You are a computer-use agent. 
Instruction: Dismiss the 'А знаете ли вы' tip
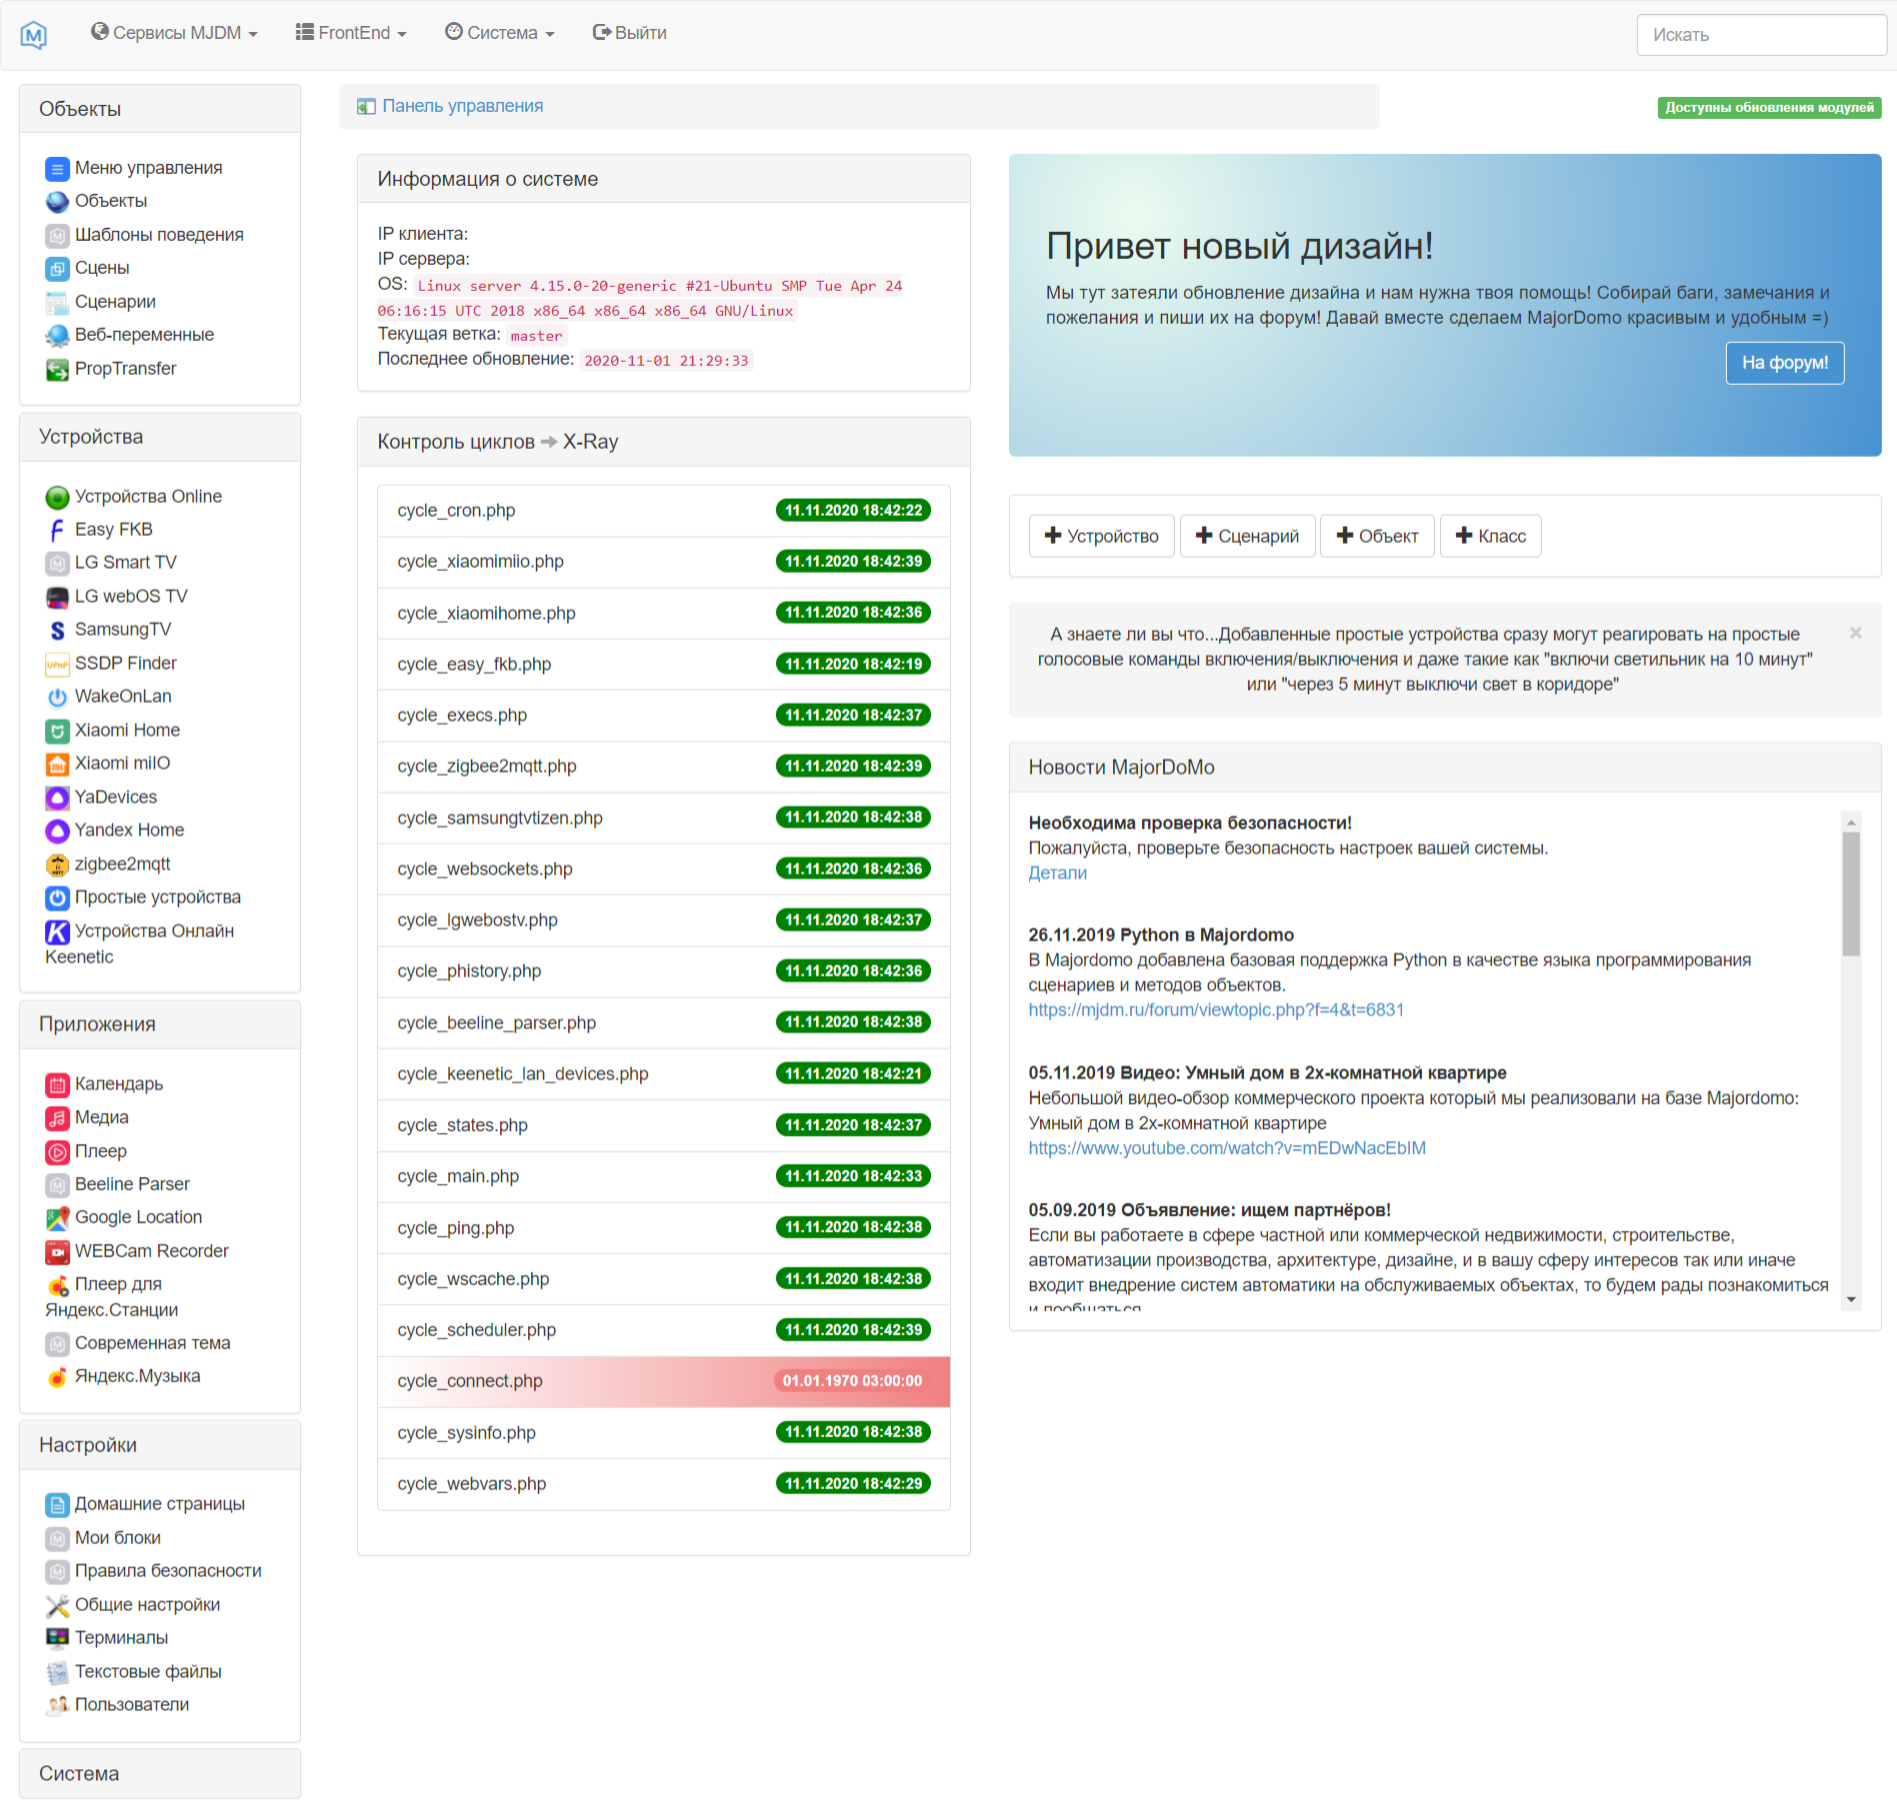1855,633
